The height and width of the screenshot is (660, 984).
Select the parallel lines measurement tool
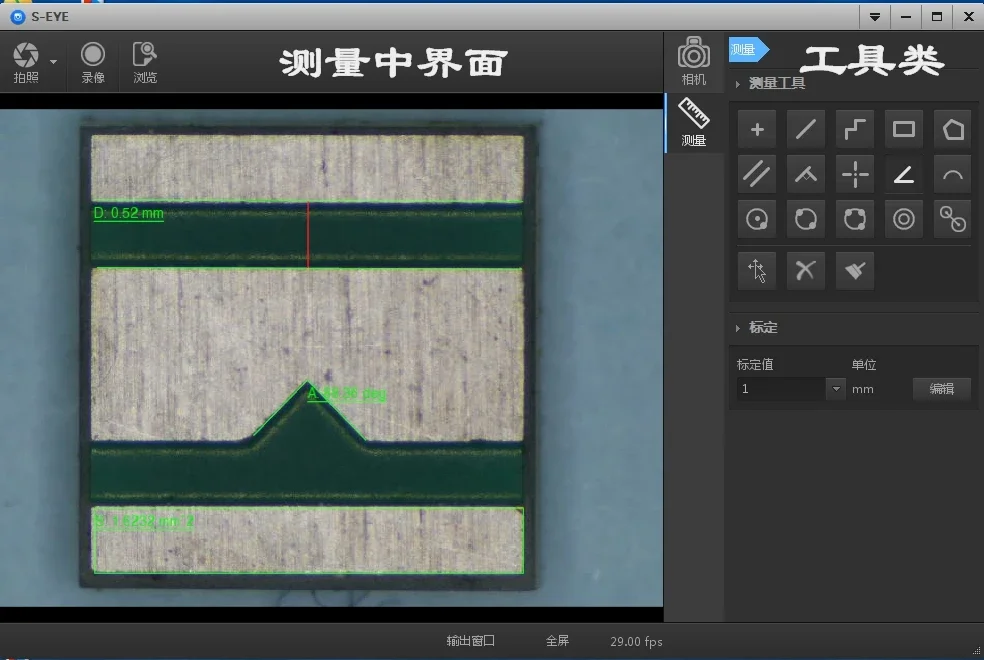757,174
